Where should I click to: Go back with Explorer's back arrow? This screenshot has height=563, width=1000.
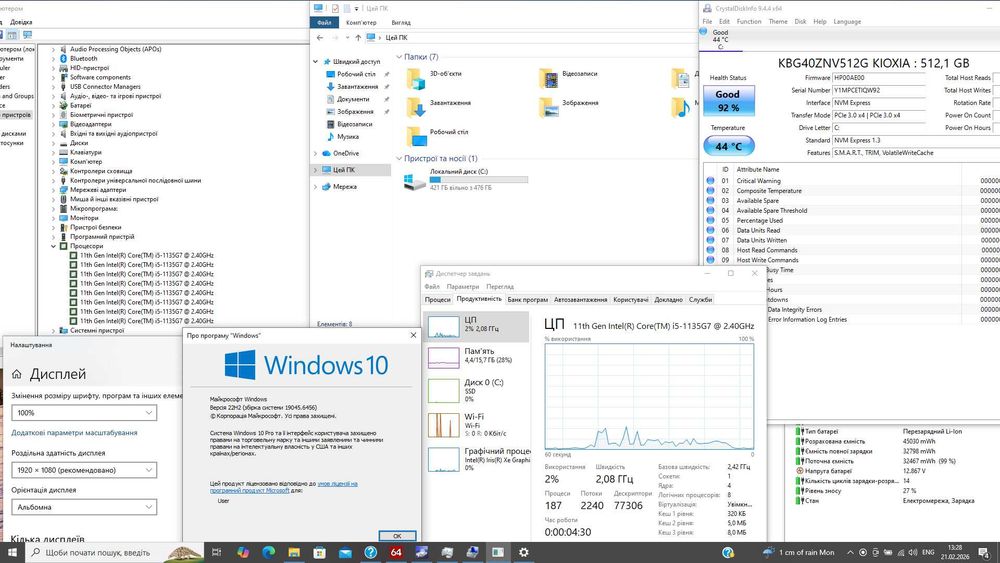coord(320,38)
